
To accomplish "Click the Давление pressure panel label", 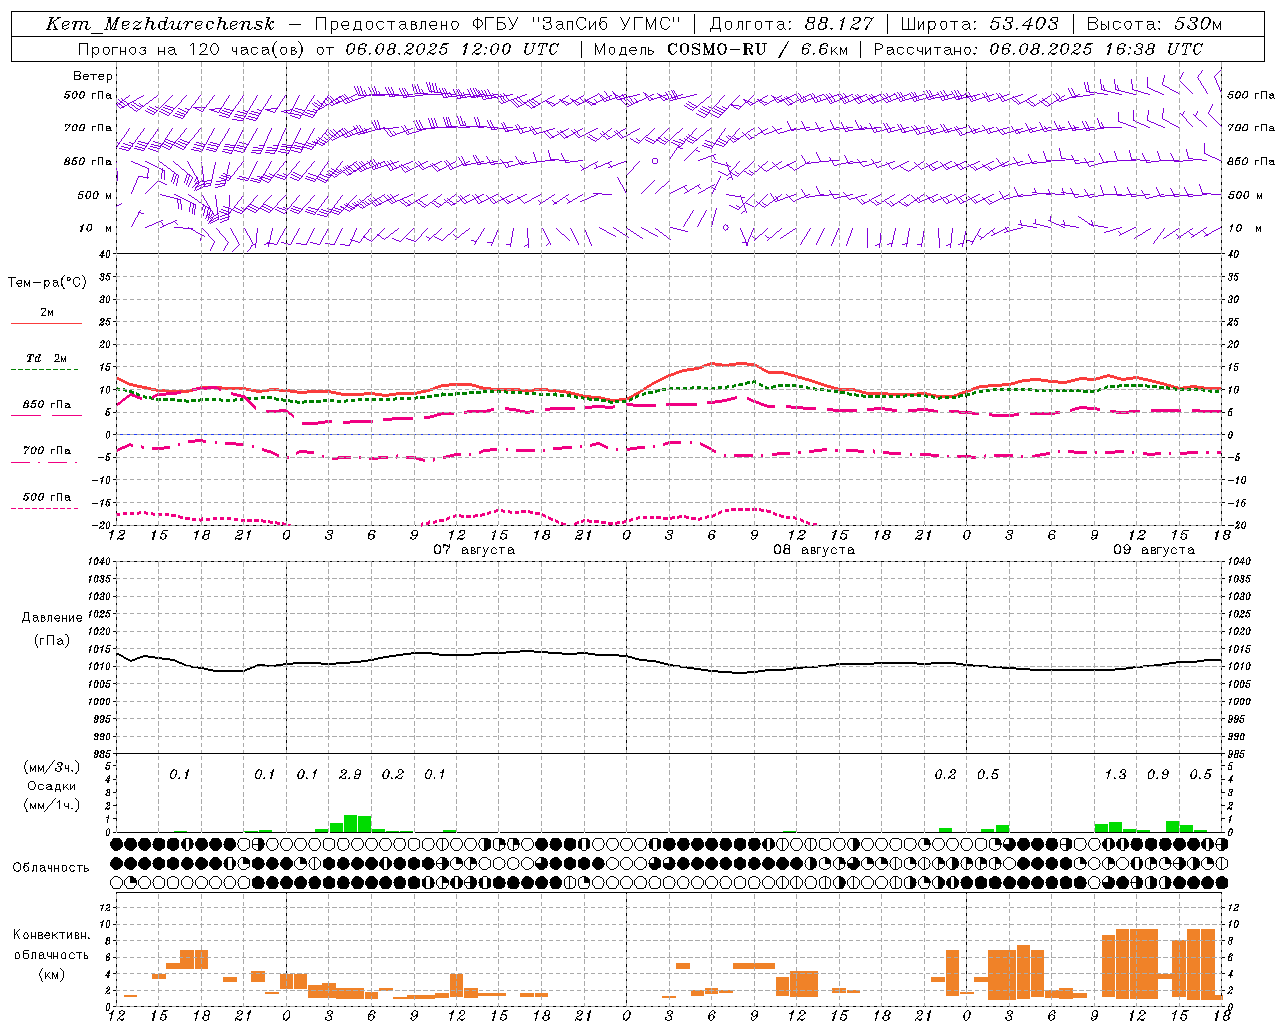I will click(x=52, y=618).
